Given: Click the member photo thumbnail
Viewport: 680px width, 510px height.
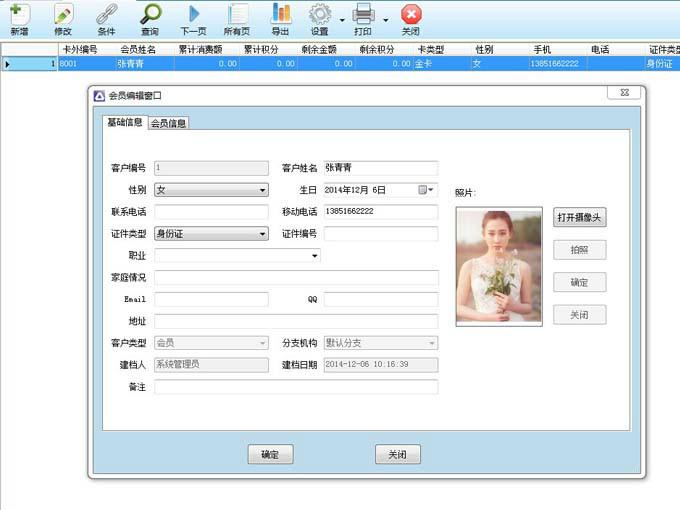Looking at the screenshot, I should point(499,266).
